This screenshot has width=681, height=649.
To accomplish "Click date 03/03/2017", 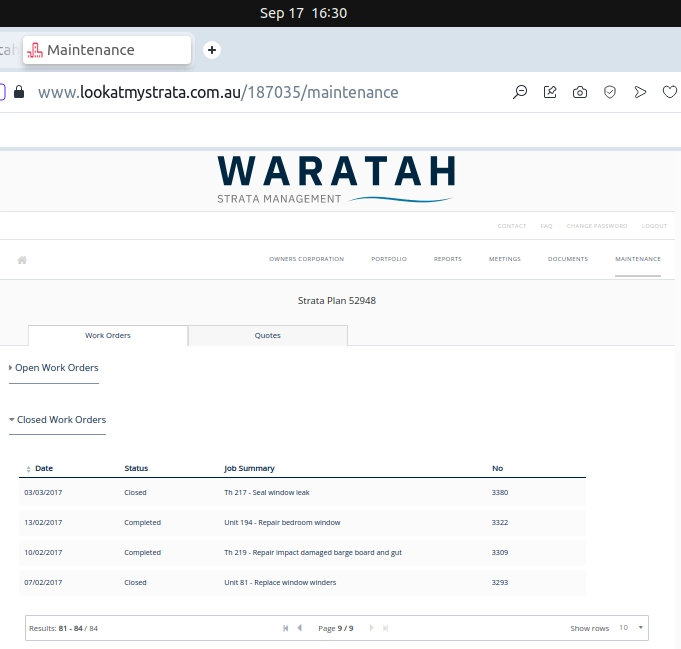I will pyautogui.click(x=43, y=493).
